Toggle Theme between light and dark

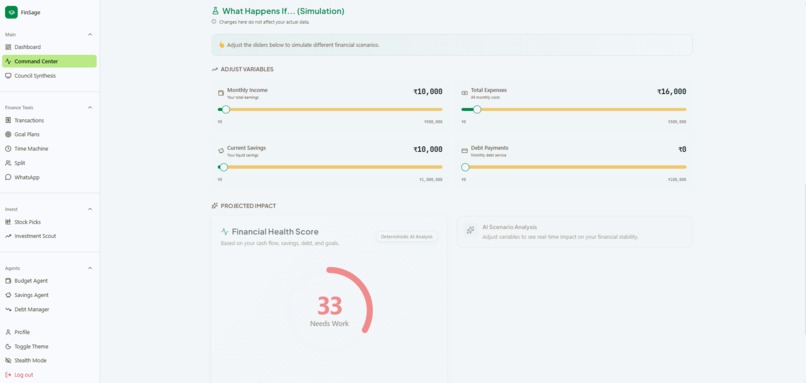point(49,346)
